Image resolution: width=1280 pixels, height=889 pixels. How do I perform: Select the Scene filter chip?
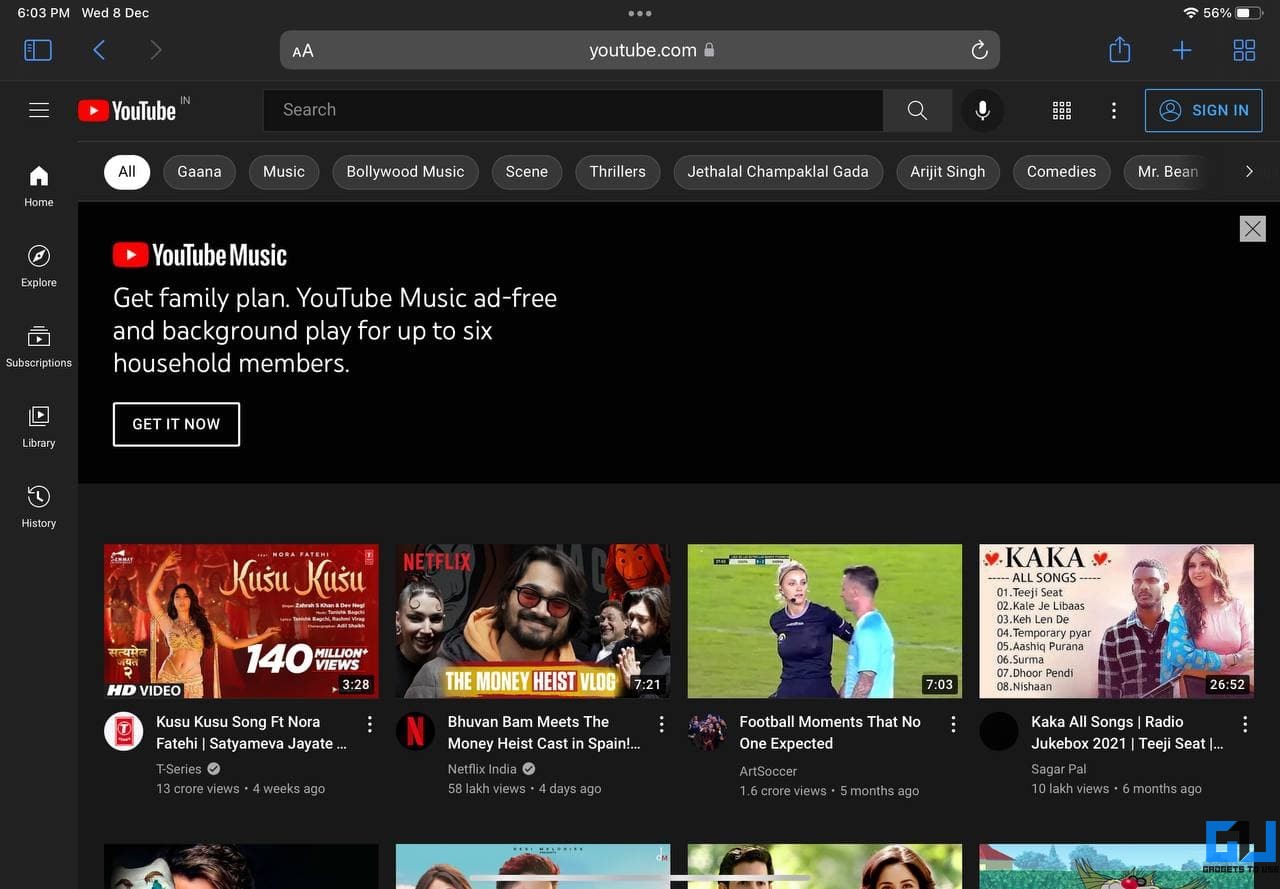(527, 172)
